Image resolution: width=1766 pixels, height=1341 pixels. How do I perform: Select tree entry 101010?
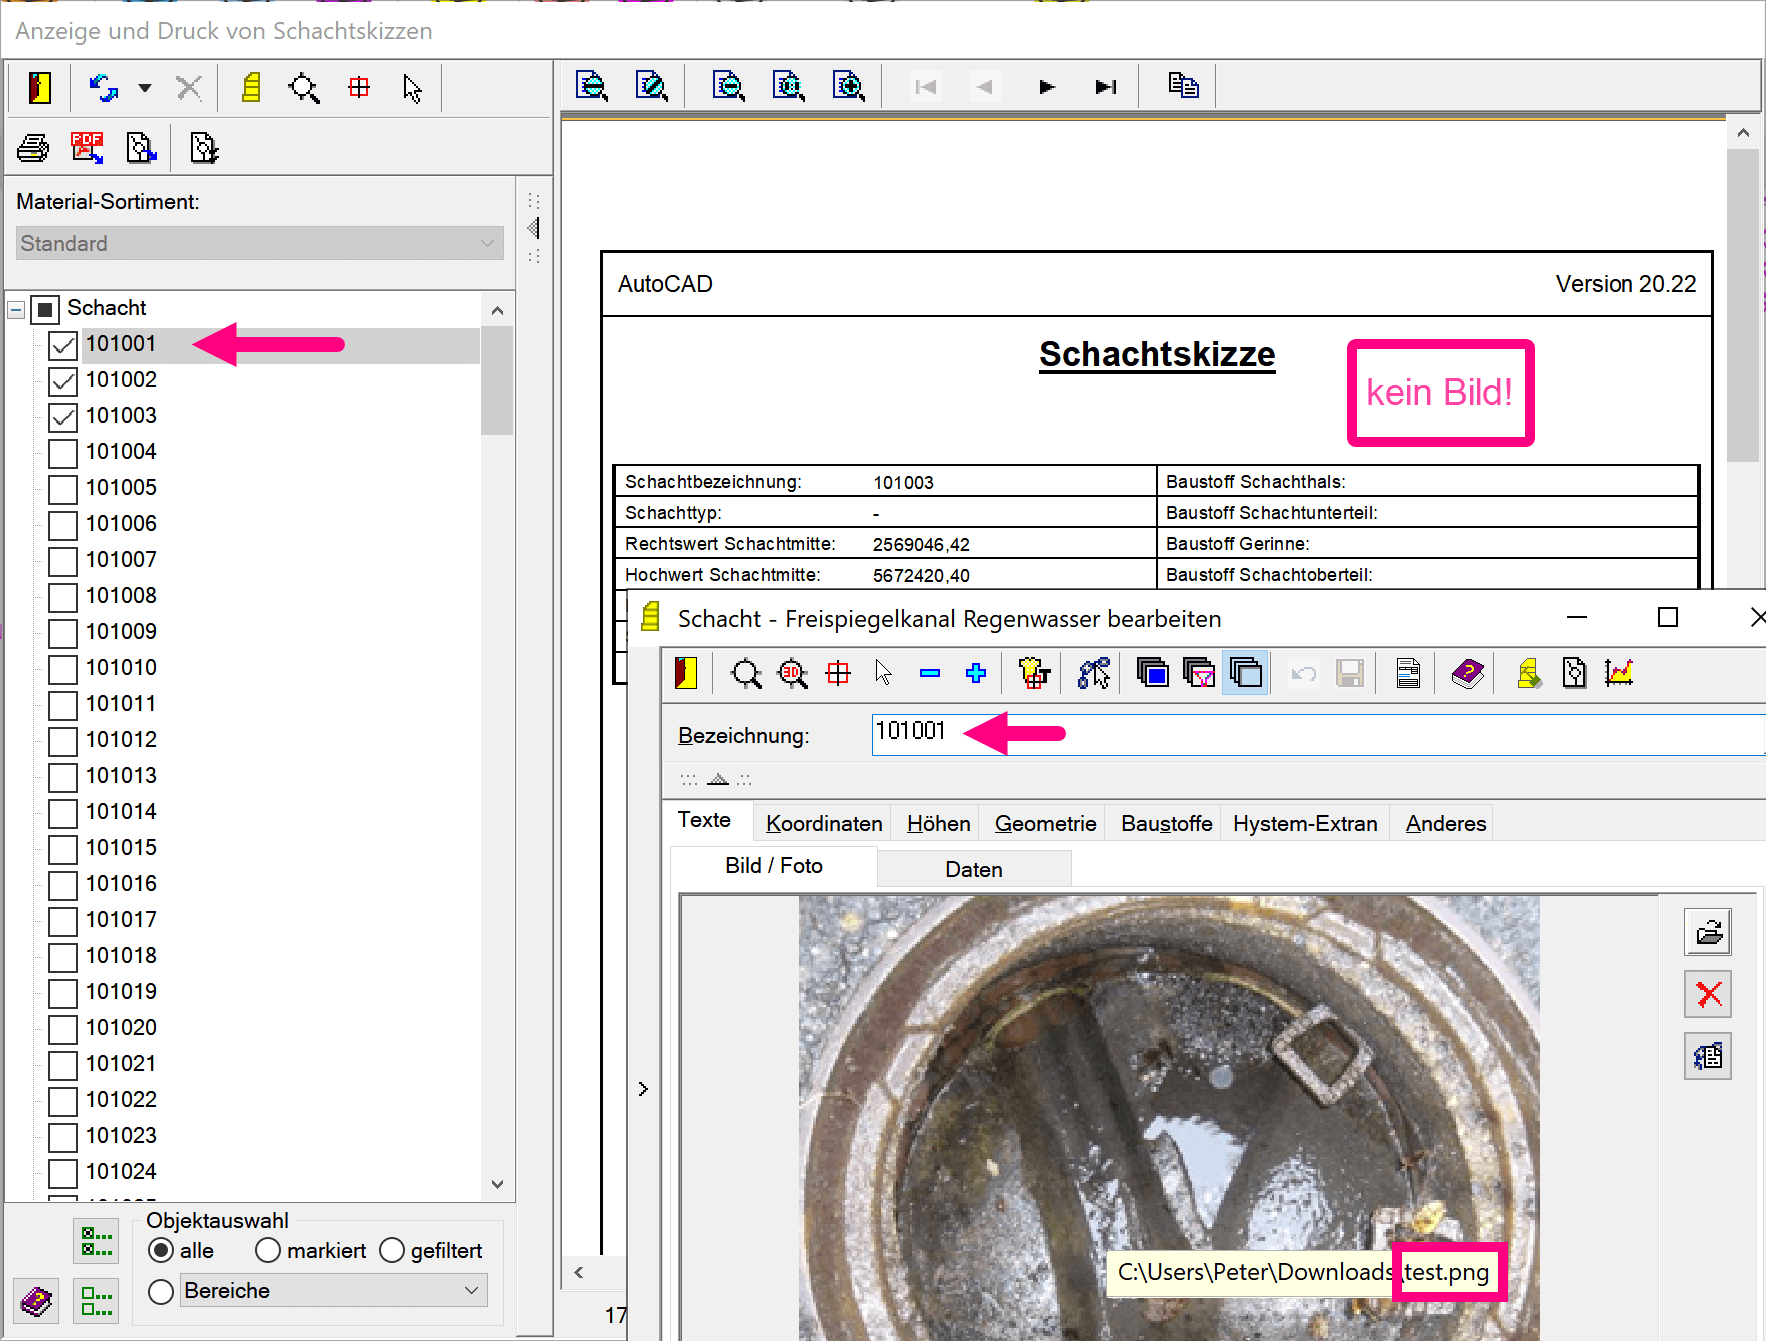coord(121,667)
